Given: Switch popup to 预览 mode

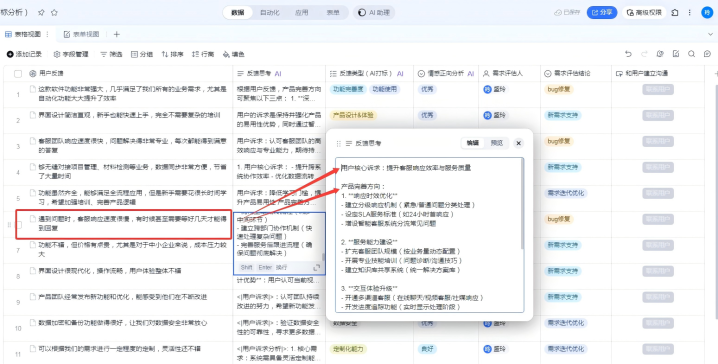Looking at the screenshot, I should 497,143.
